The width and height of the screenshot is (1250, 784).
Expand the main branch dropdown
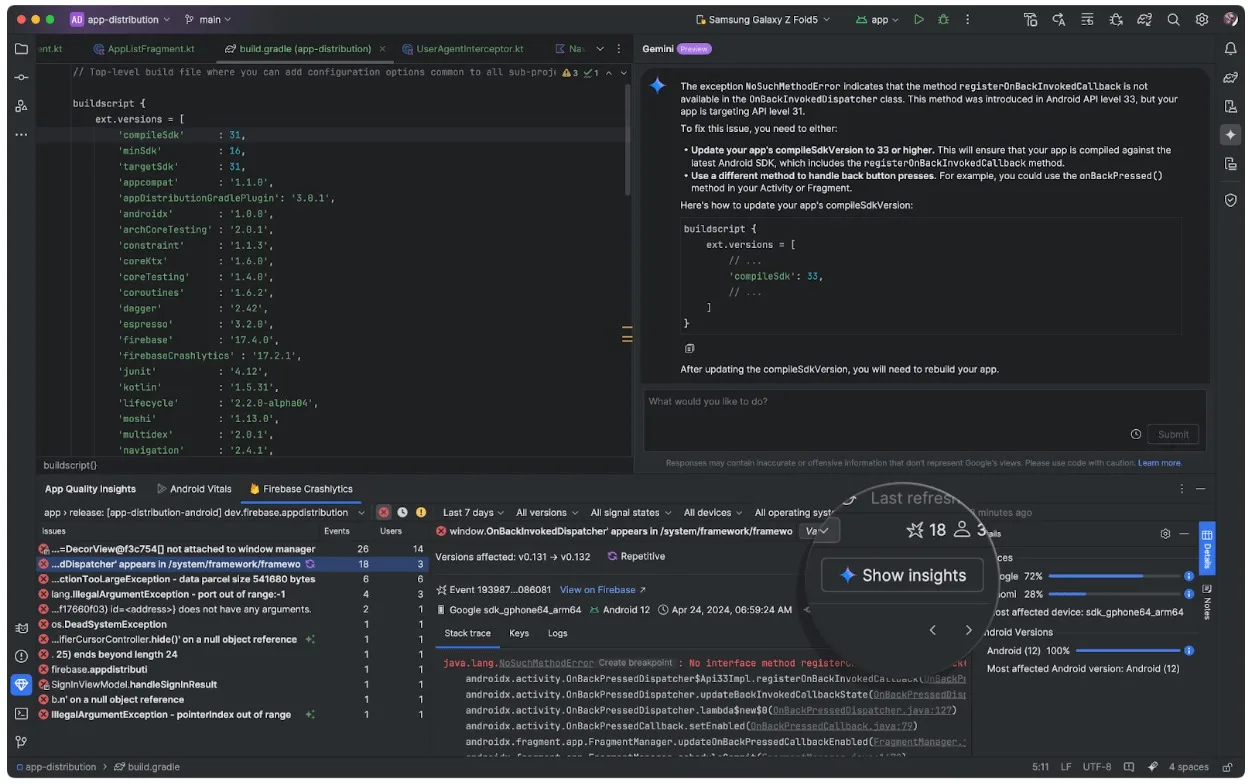(x=213, y=19)
